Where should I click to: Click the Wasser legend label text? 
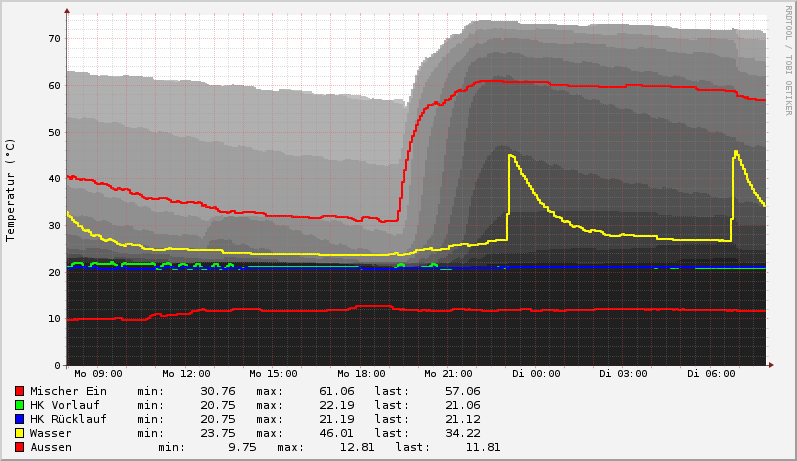(x=51, y=433)
